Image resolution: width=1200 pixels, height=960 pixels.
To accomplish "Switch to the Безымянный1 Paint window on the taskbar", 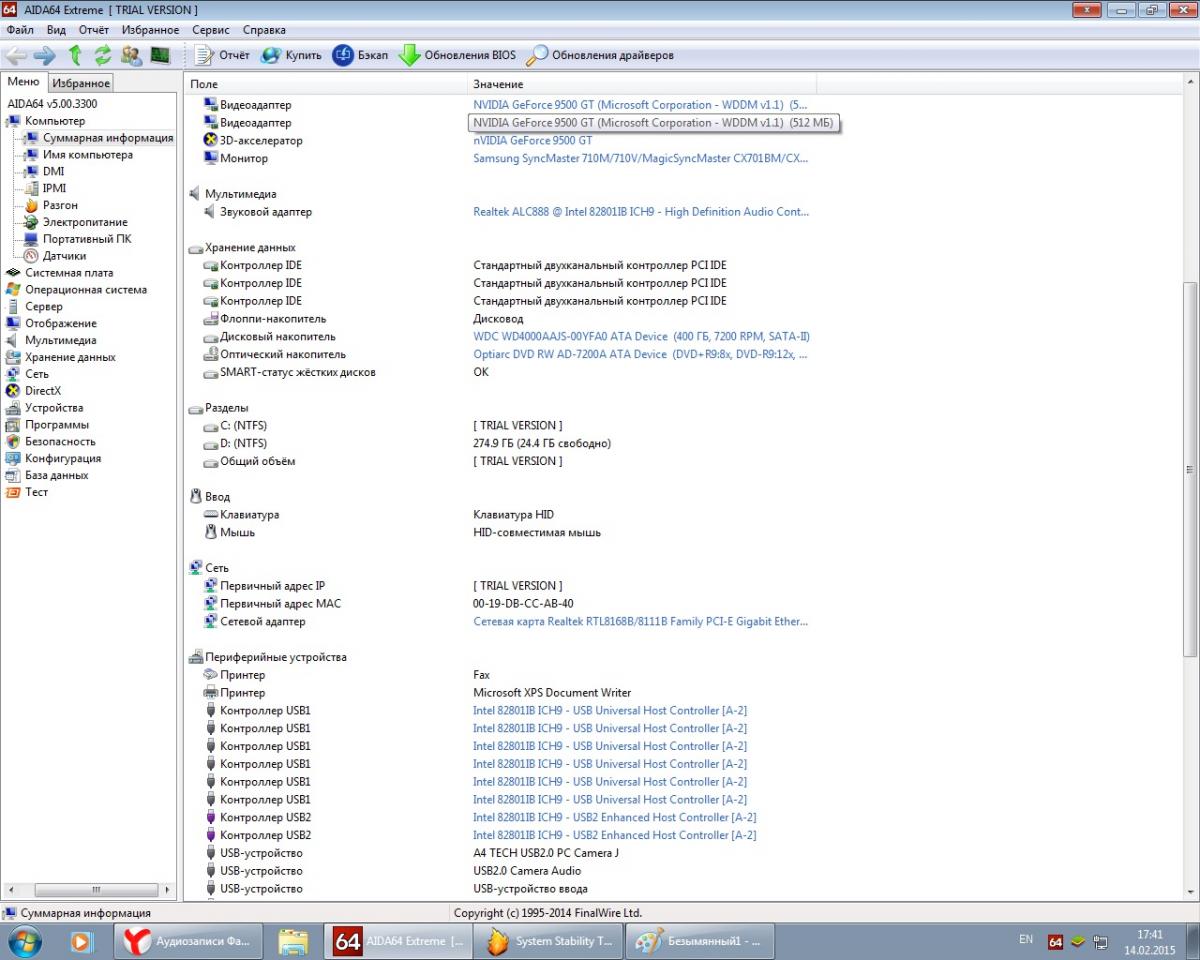I will [699, 941].
